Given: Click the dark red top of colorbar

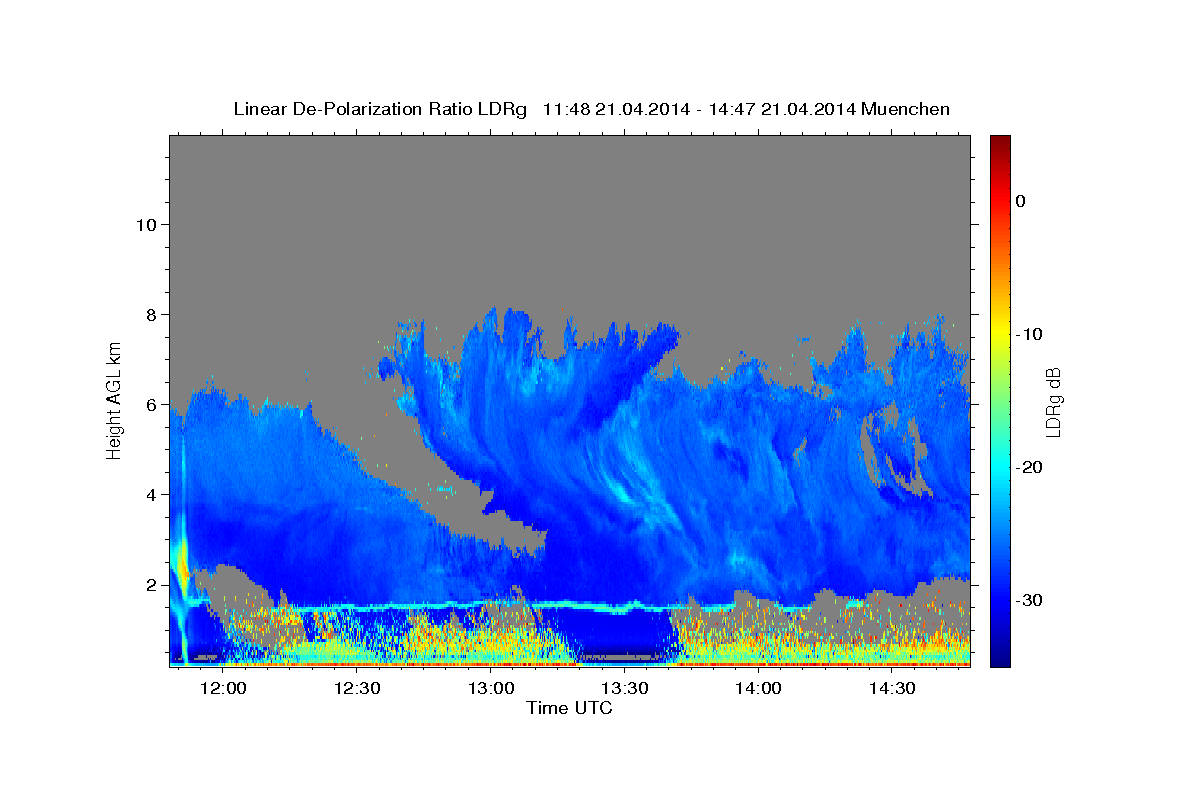Looking at the screenshot, I should coord(1000,142).
